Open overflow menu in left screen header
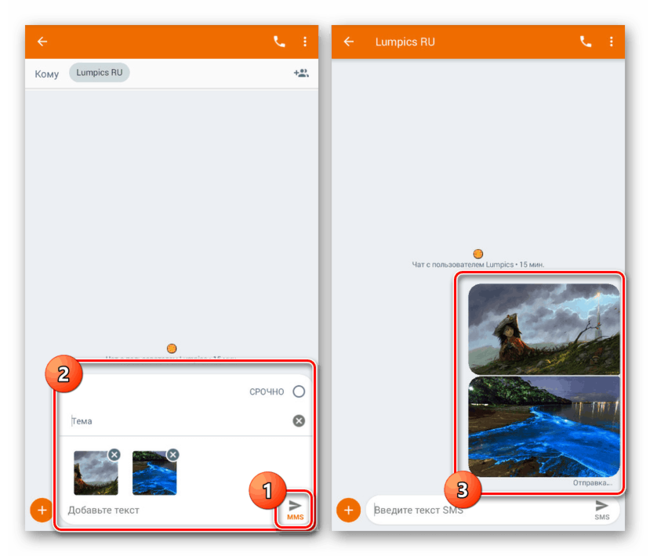Viewport: 650px width, 556px height. pyautogui.click(x=305, y=41)
